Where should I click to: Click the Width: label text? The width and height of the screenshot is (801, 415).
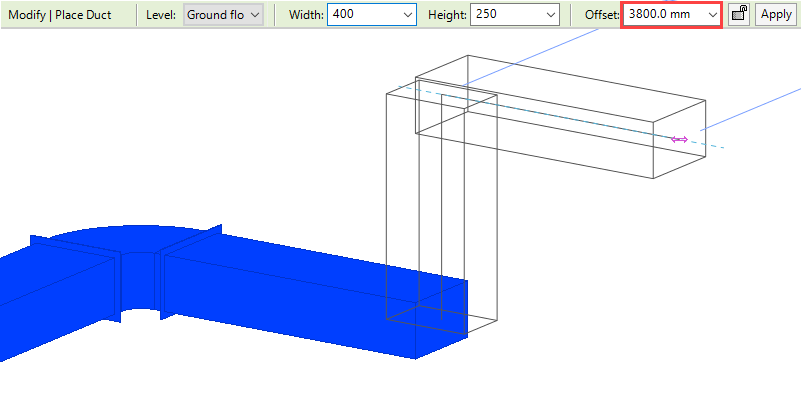(x=306, y=15)
